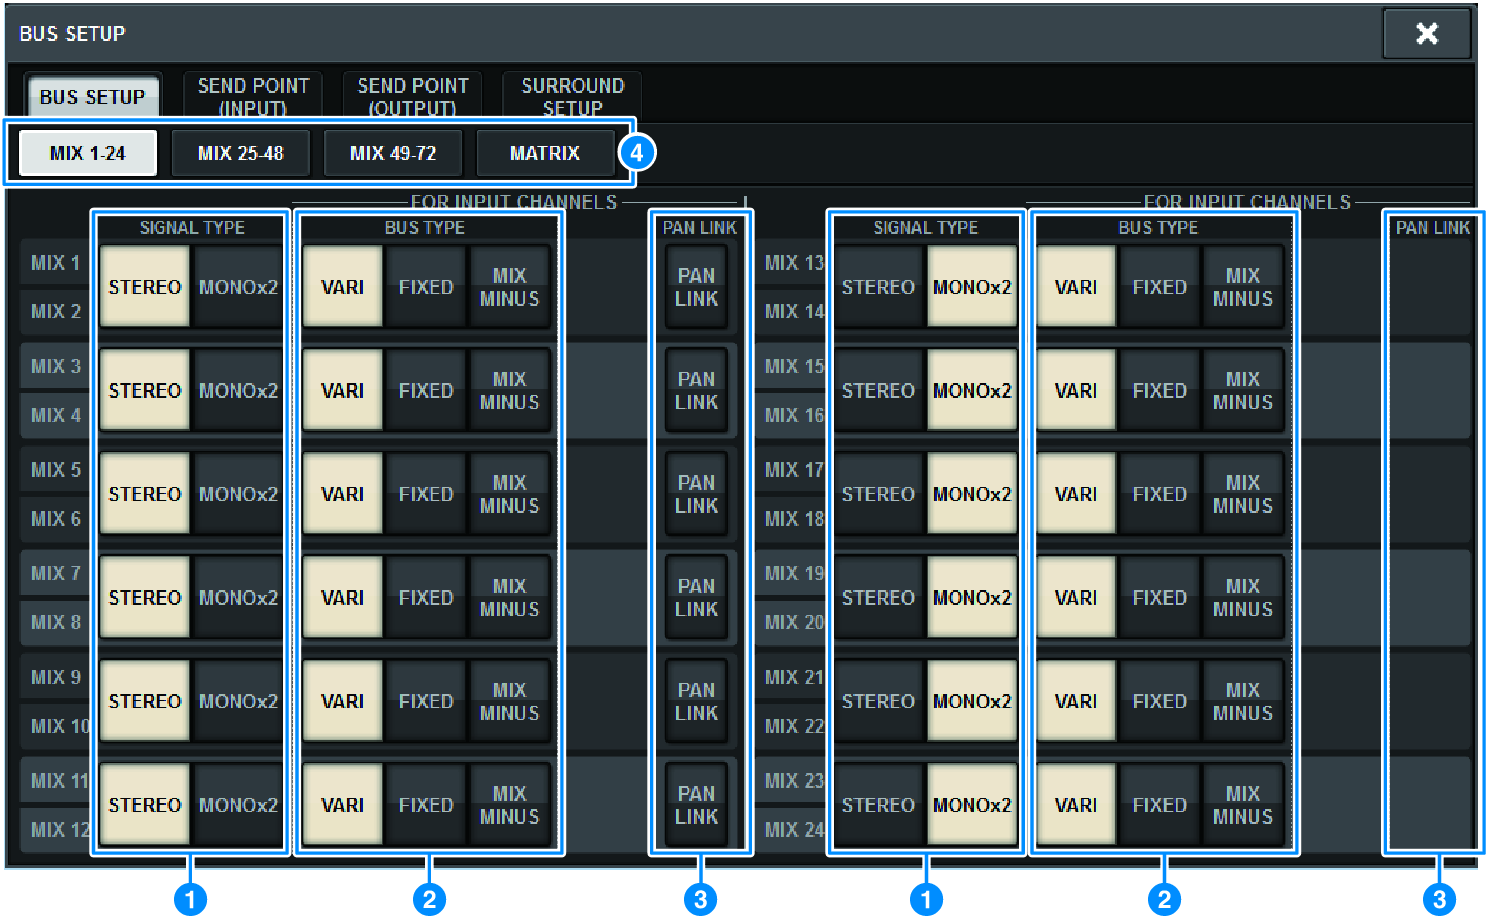Set MIX 1/2 bus type to FIXED
Image resolution: width=1492 pixels, height=917 pixels.
(x=425, y=286)
